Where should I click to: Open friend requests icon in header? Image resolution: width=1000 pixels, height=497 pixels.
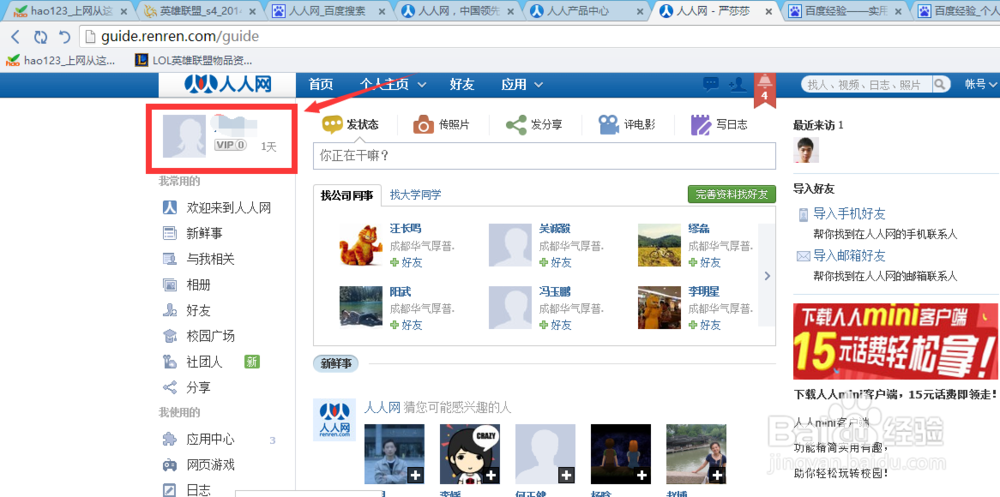coord(738,84)
